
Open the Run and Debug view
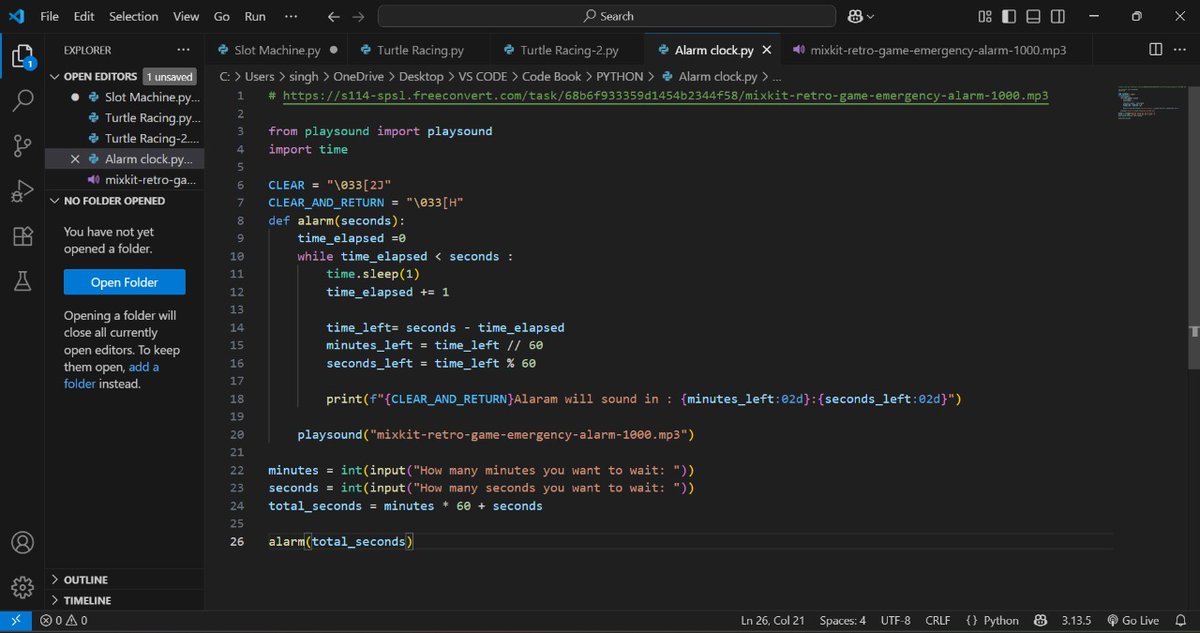pyautogui.click(x=22, y=191)
